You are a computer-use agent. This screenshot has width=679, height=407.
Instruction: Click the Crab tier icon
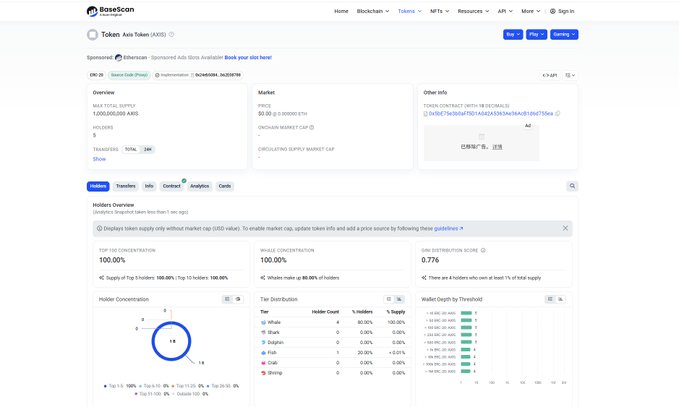click(263, 363)
